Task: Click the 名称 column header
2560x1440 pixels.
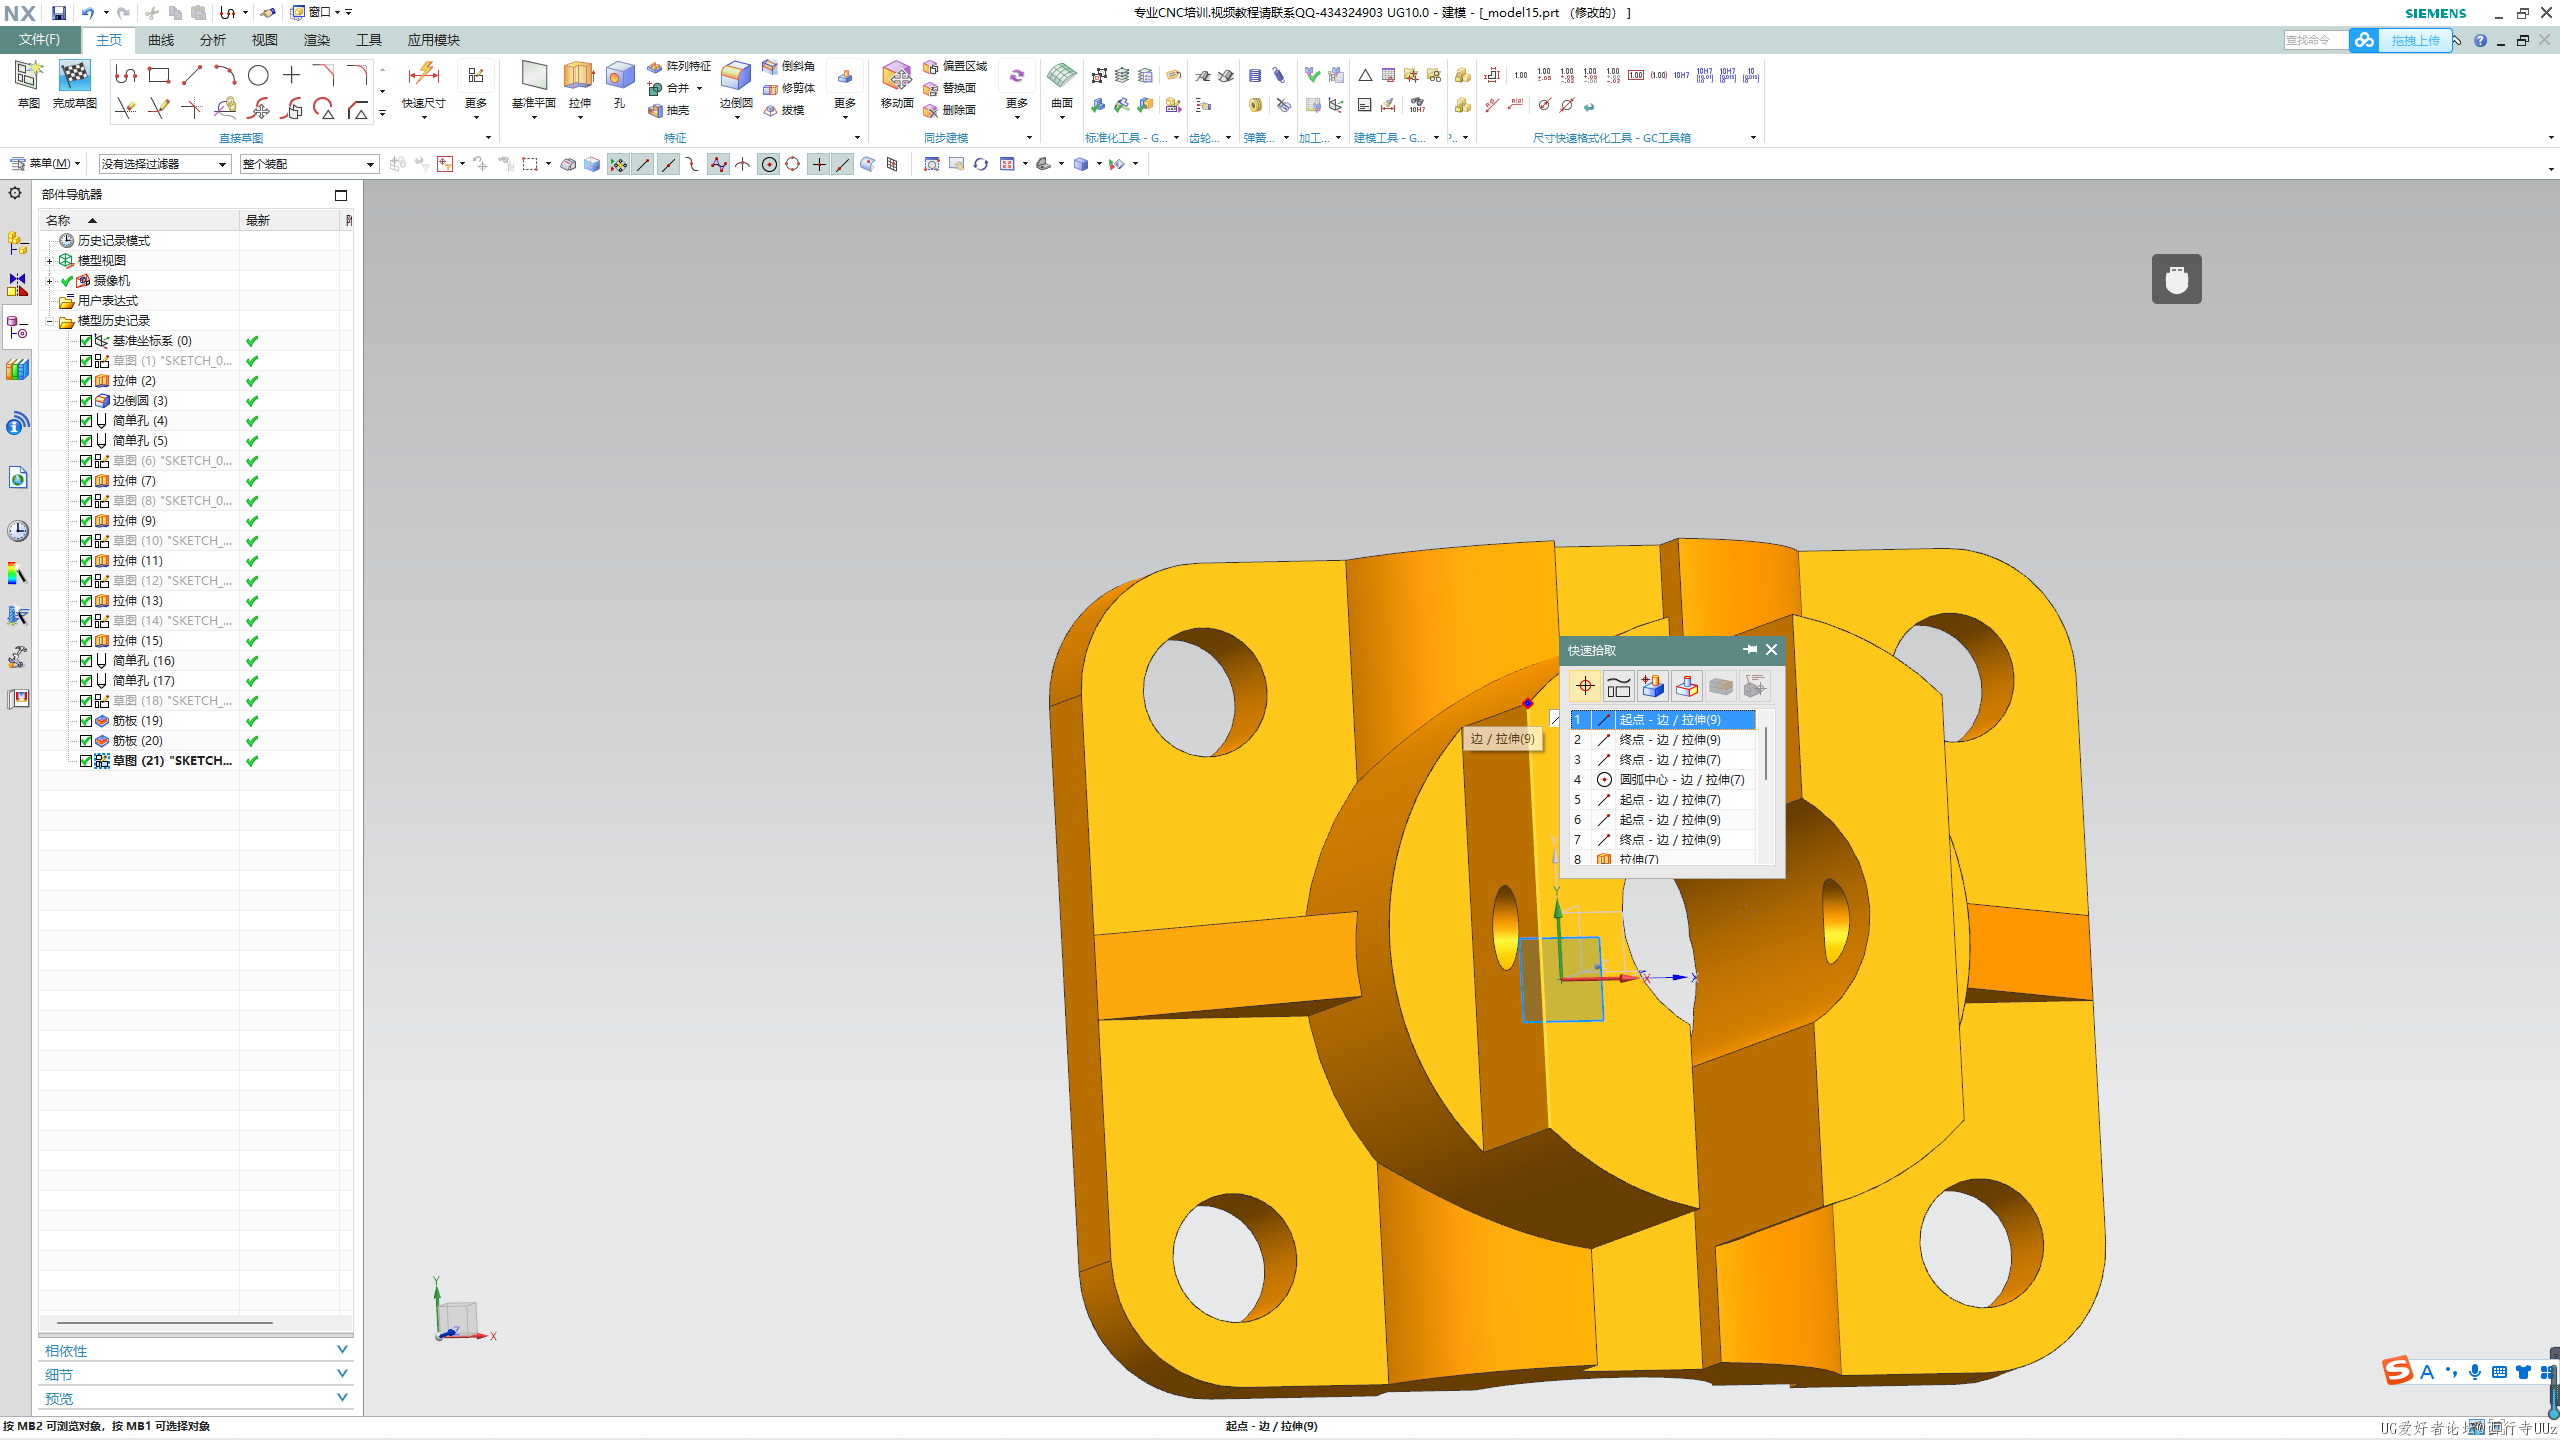Action: (x=139, y=220)
